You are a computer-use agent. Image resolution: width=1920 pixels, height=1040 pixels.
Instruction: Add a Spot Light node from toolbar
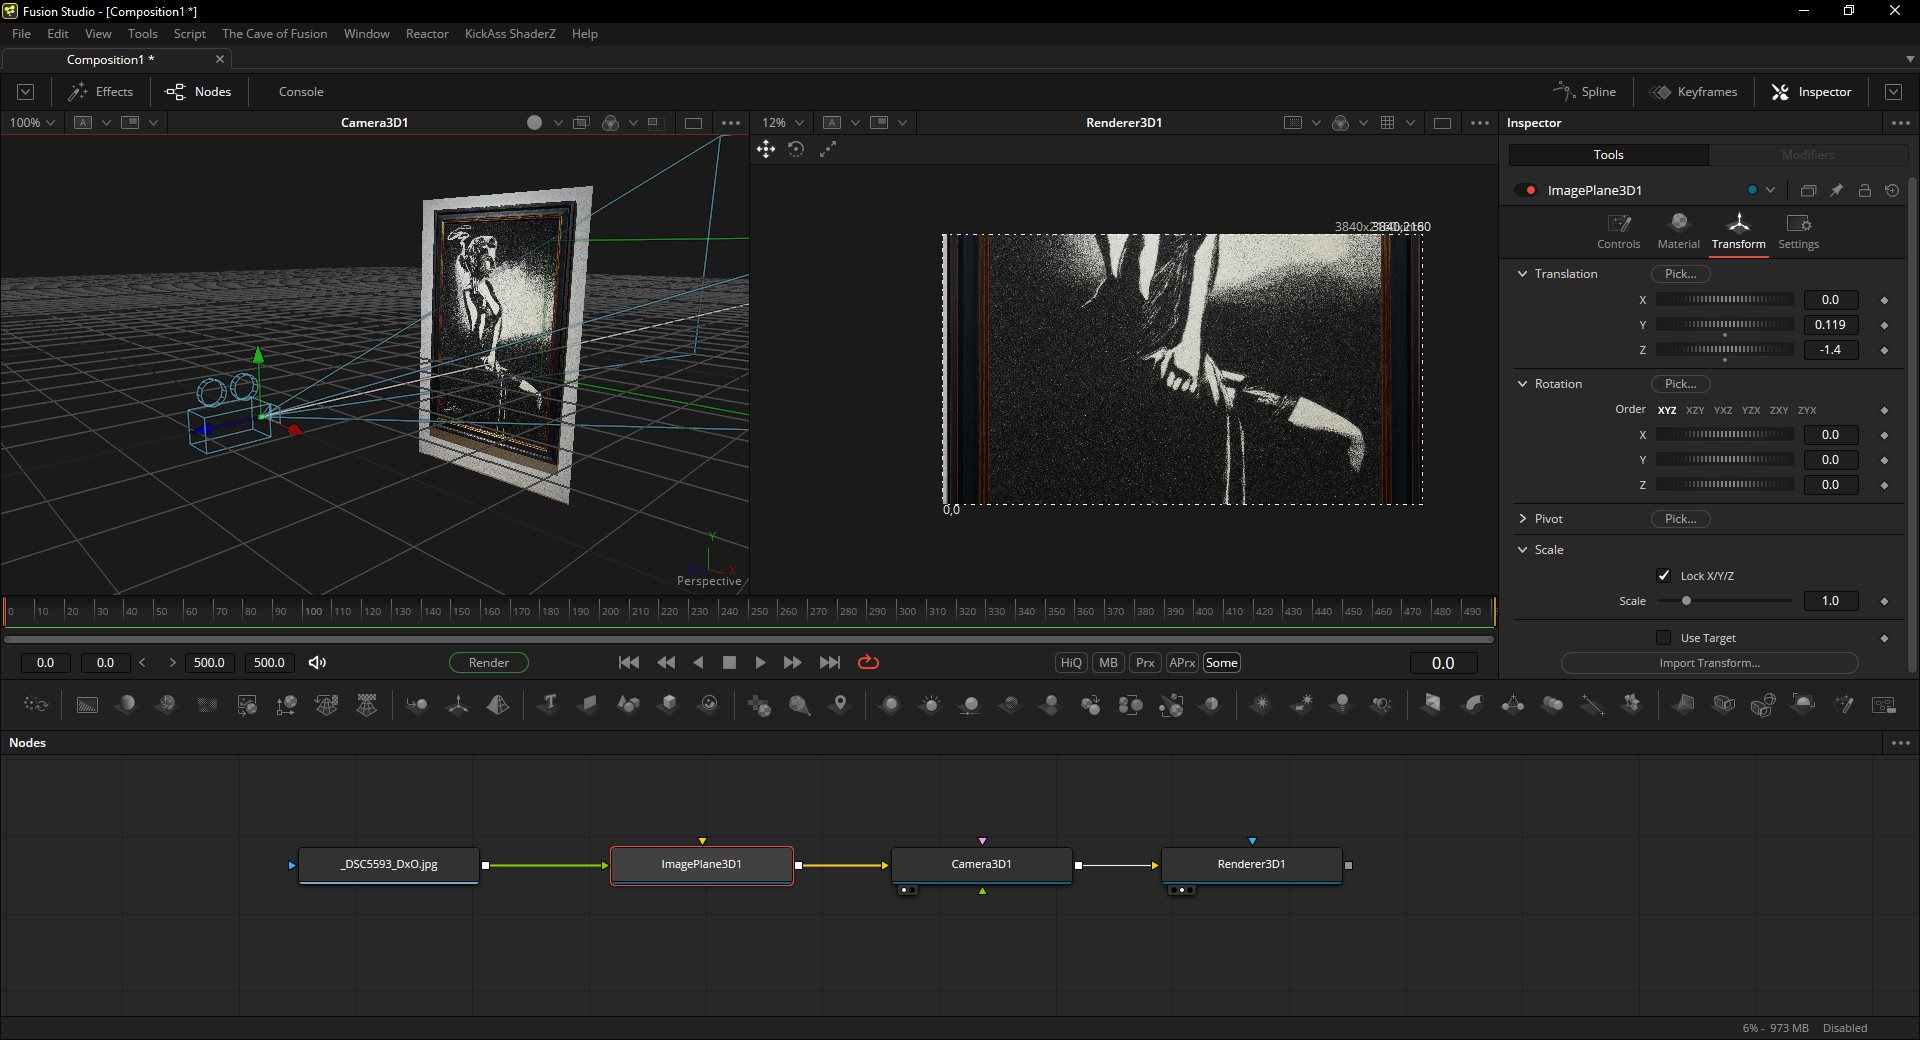tap(1382, 704)
